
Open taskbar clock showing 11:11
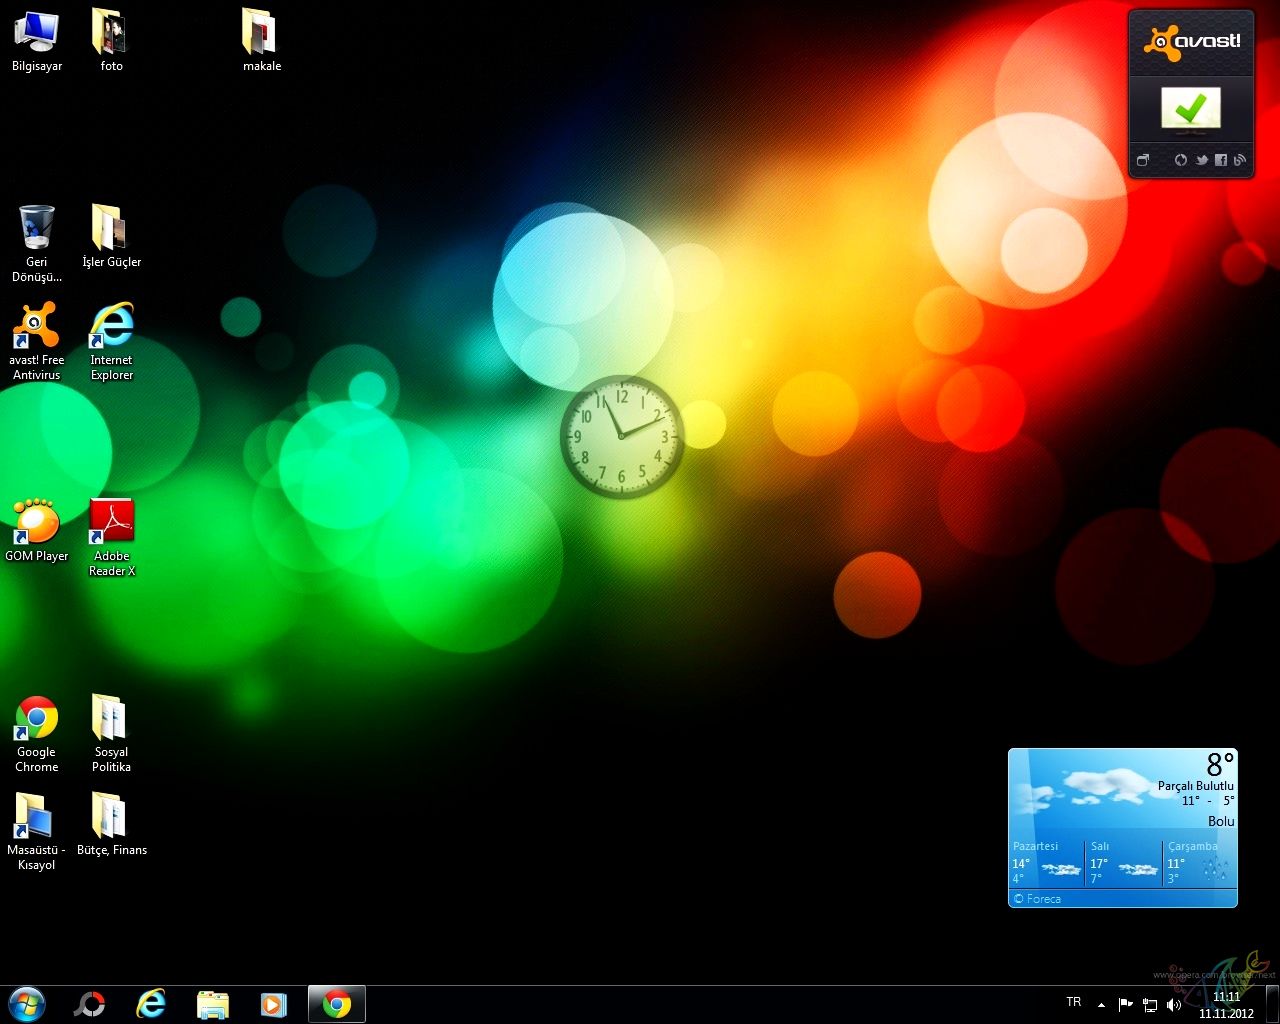click(1226, 1004)
